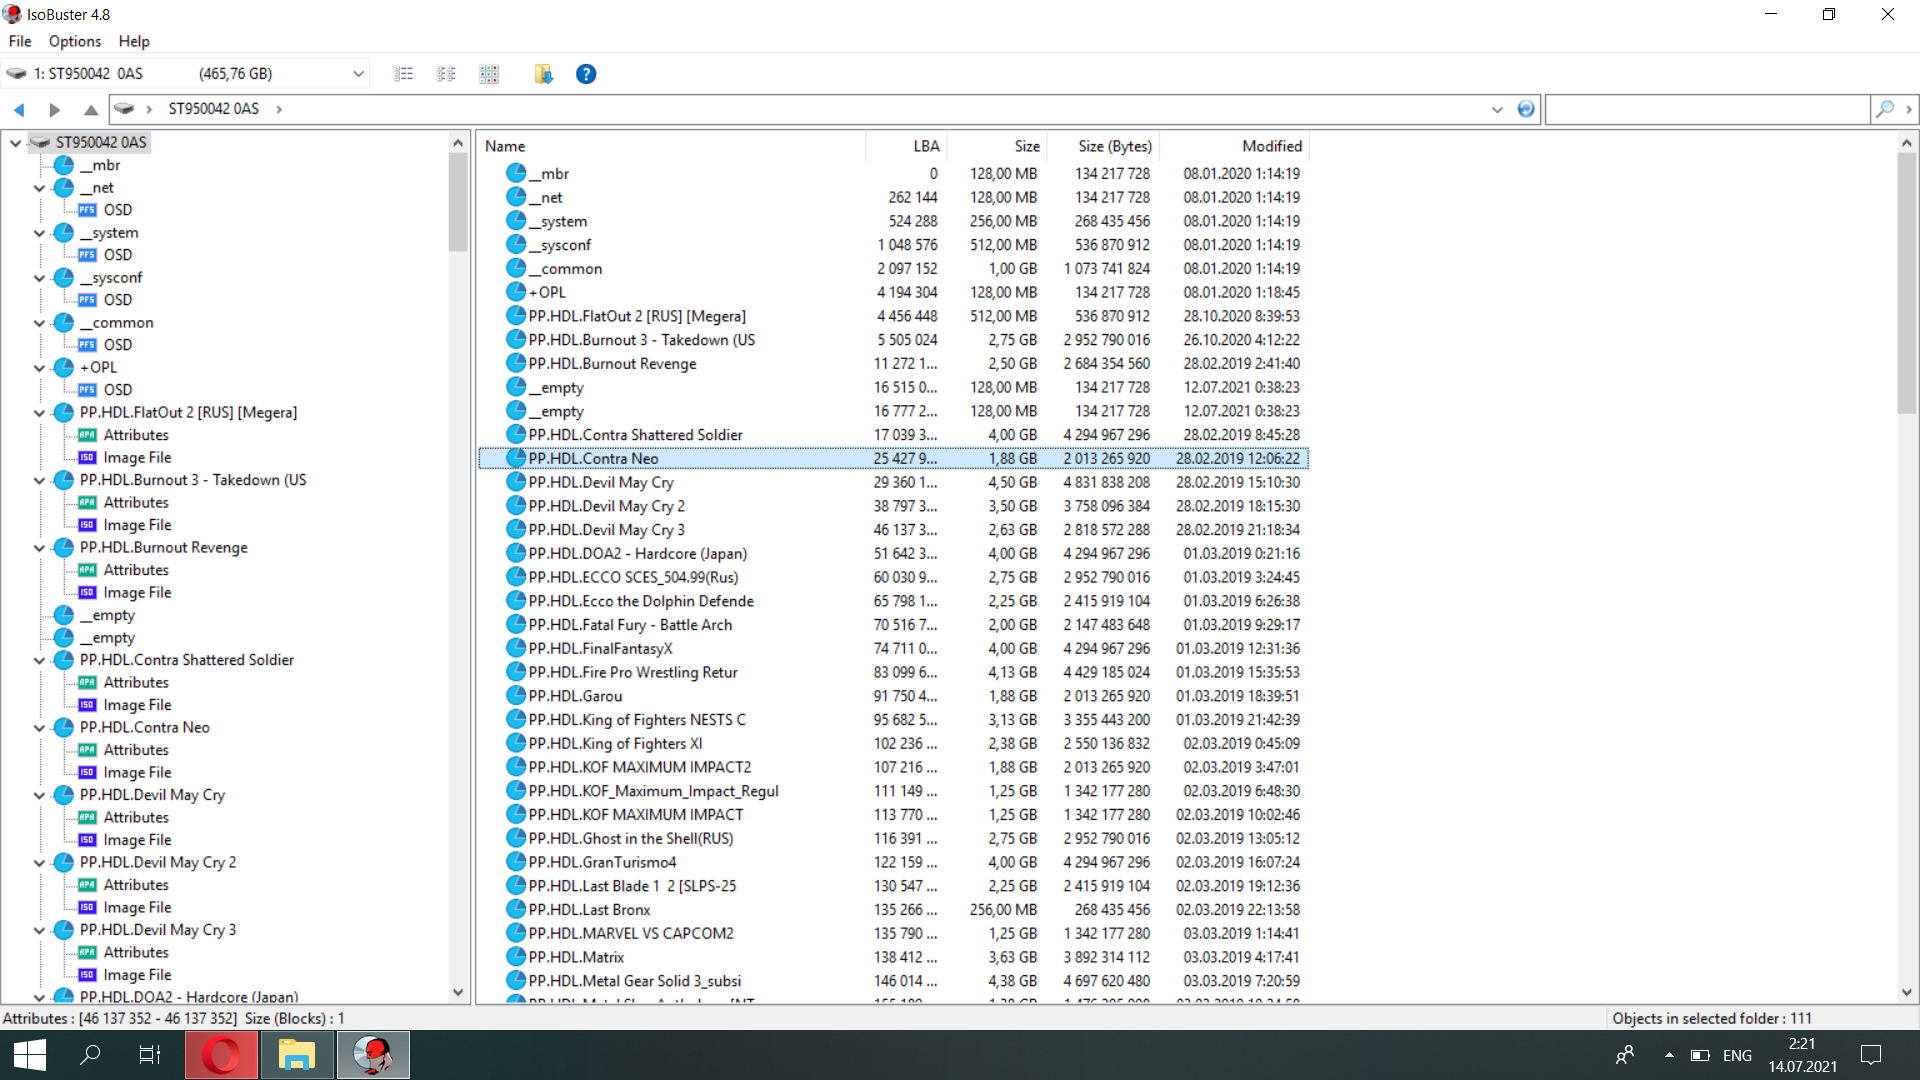Image resolution: width=1920 pixels, height=1080 pixels.
Task: Select PP.HDL.Matrix row in list
Action: point(893,957)
